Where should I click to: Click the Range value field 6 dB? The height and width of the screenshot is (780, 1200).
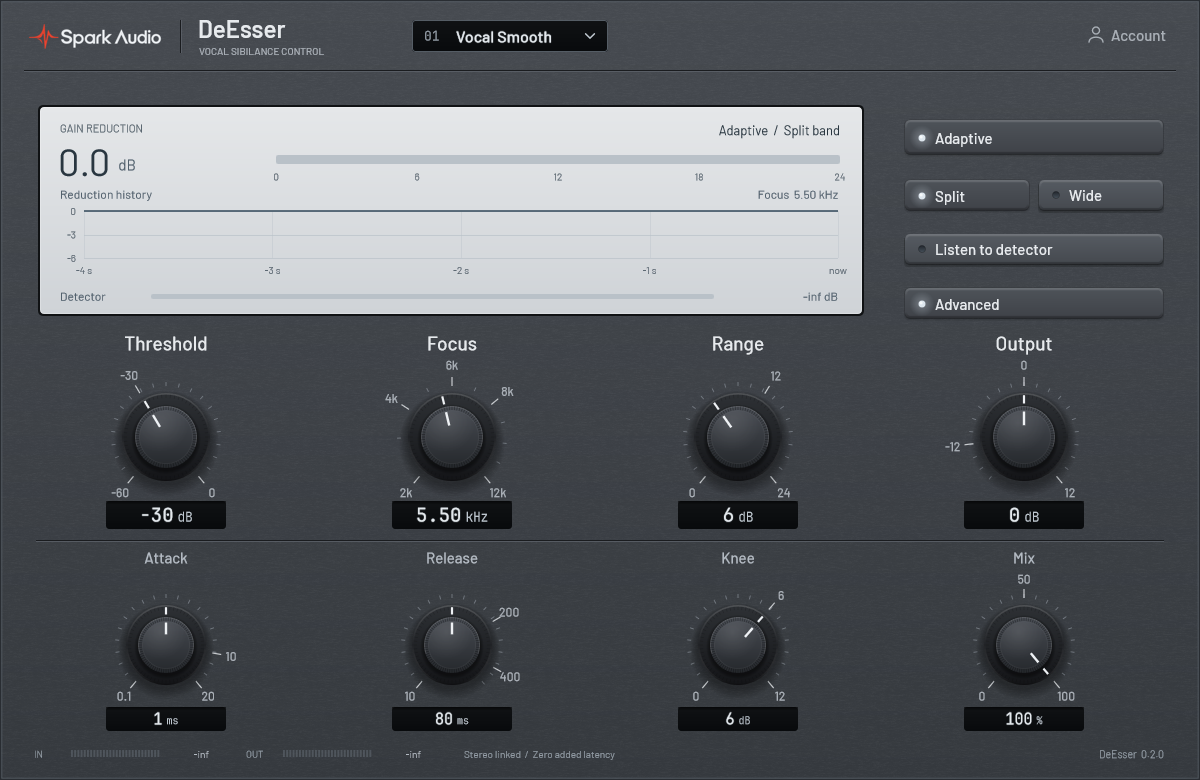(x=738, y=516)
